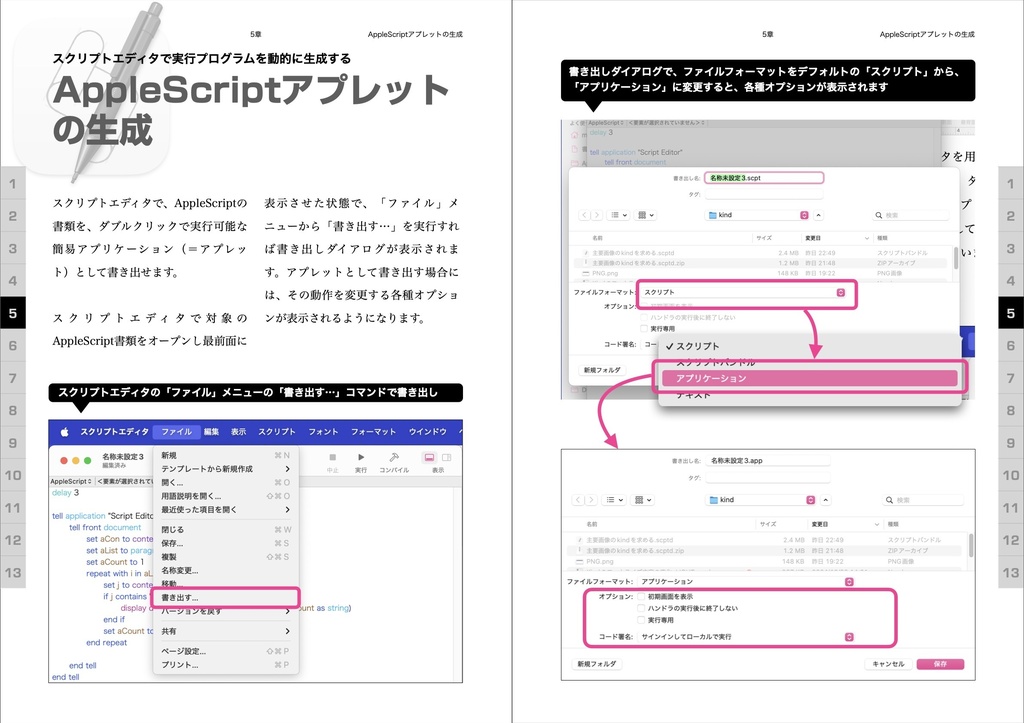
Task: Click the 新規フォルダ button
Action: [598, 664]
